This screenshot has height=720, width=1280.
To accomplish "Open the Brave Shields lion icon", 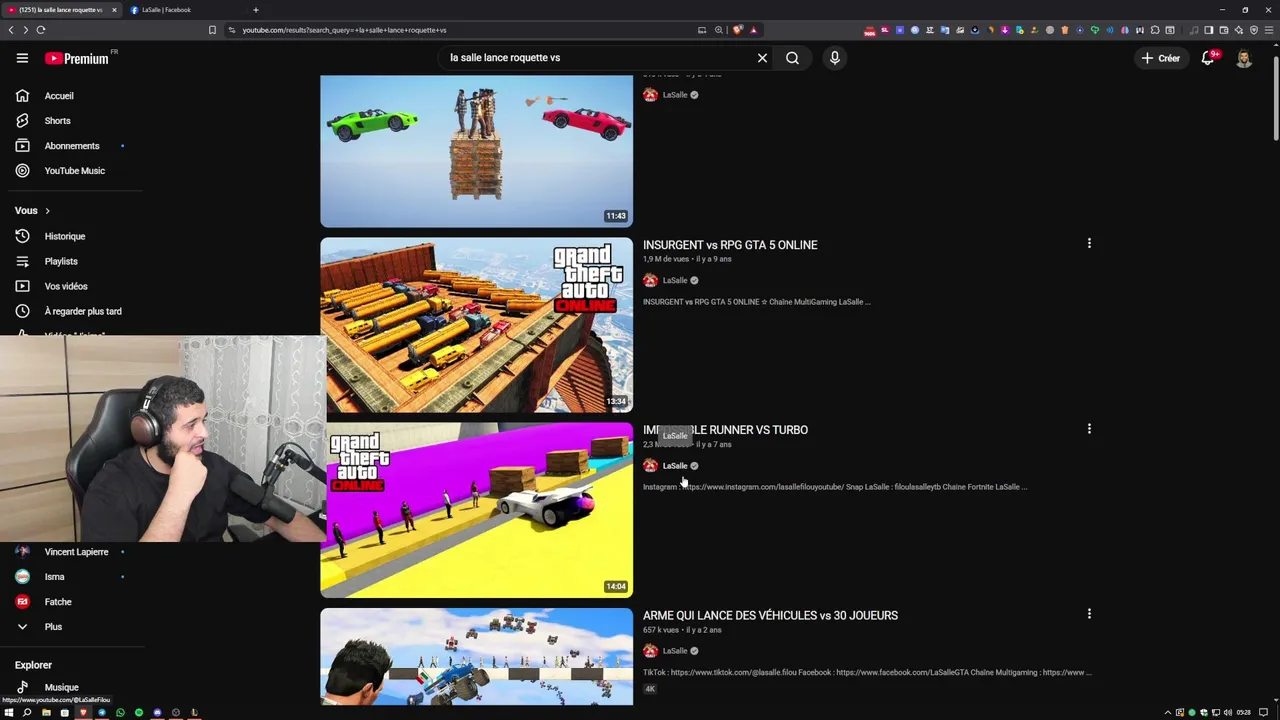I will [738, 30].
